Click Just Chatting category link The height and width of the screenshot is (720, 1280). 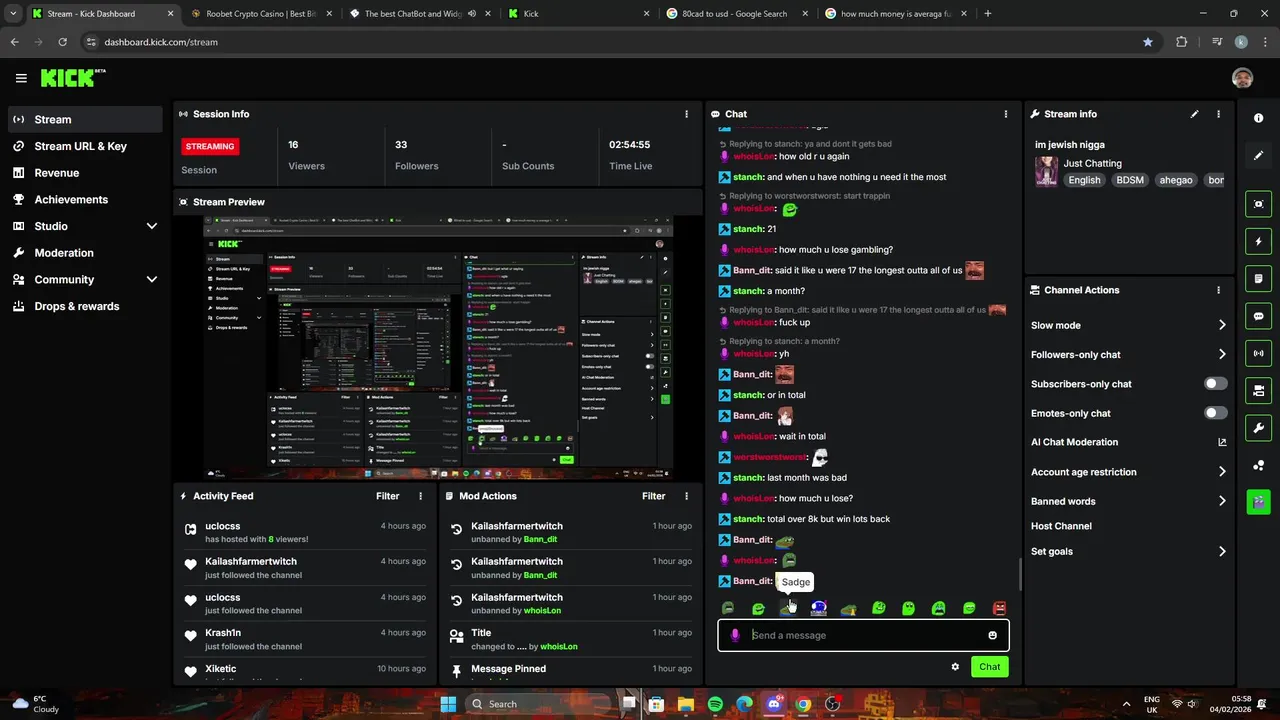1092,163
